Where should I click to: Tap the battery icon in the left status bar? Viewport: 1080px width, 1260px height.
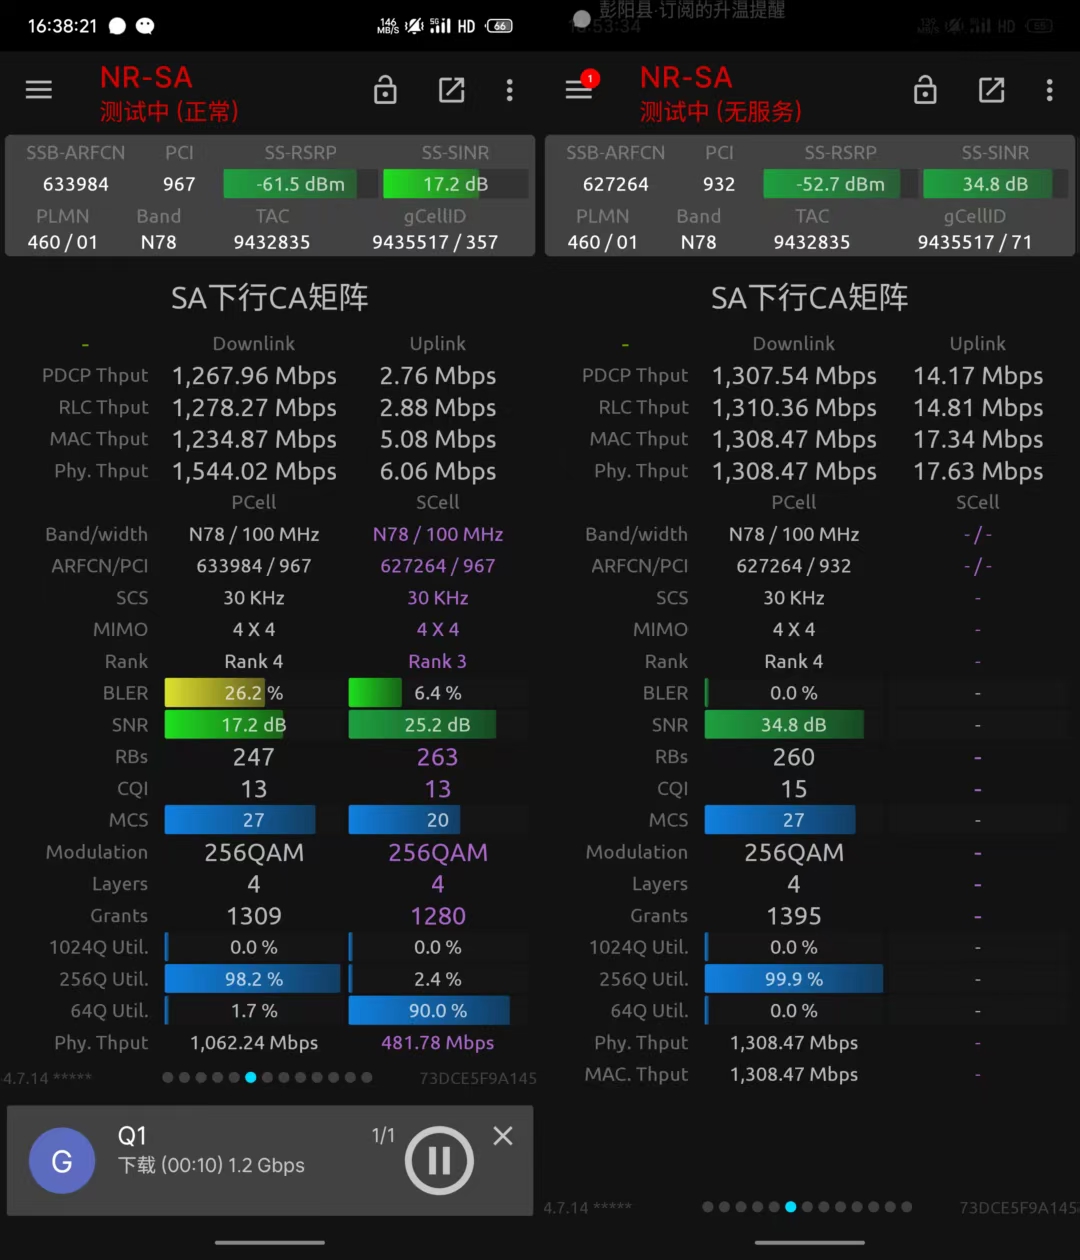(x=500, y=26)
